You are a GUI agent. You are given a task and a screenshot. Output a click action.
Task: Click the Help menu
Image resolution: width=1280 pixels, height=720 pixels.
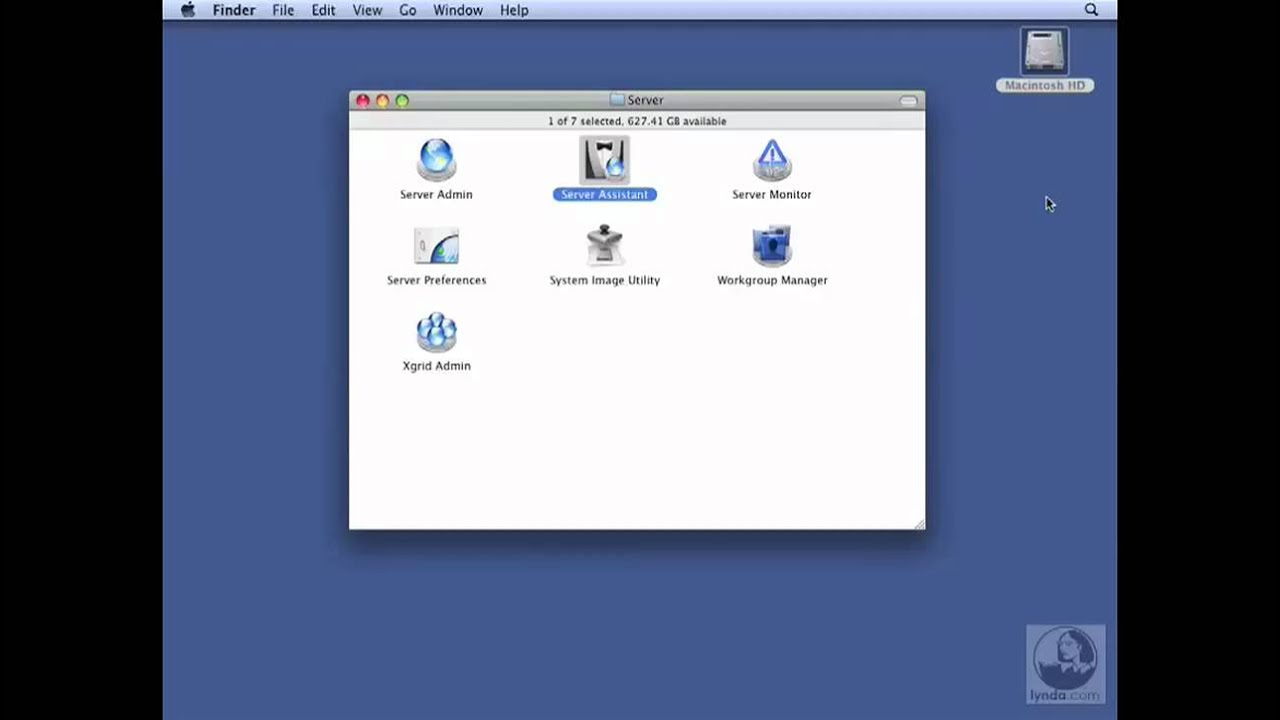tap(514, 10)
